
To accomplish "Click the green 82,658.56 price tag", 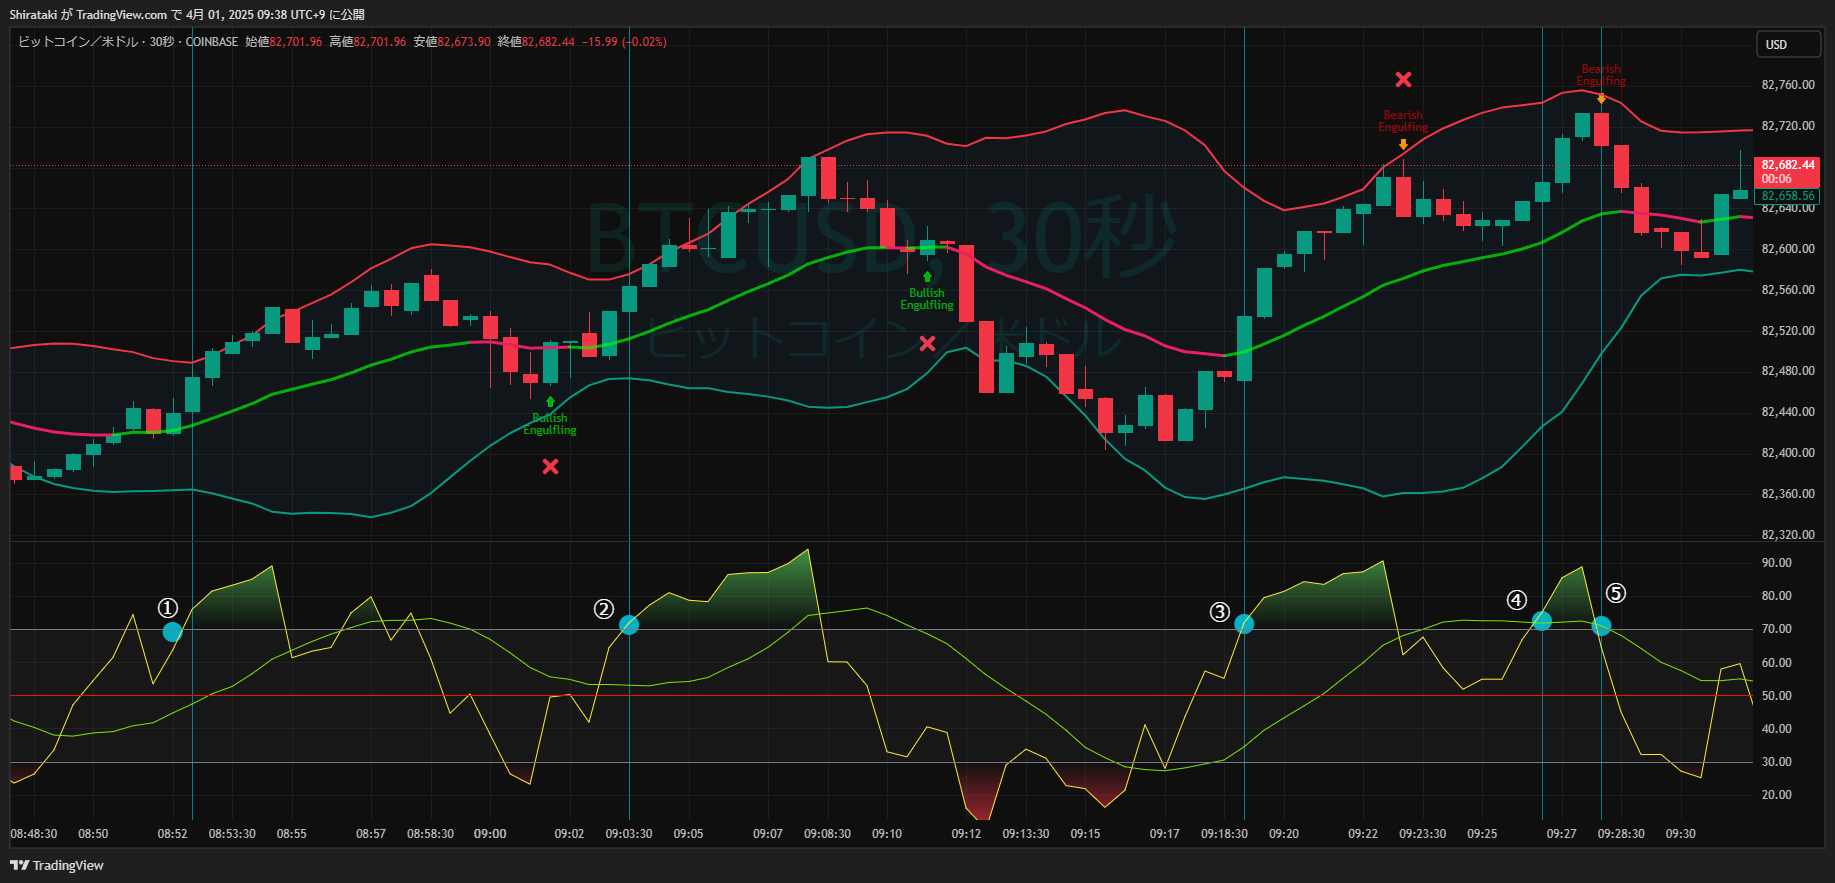I will (1788, 196).
